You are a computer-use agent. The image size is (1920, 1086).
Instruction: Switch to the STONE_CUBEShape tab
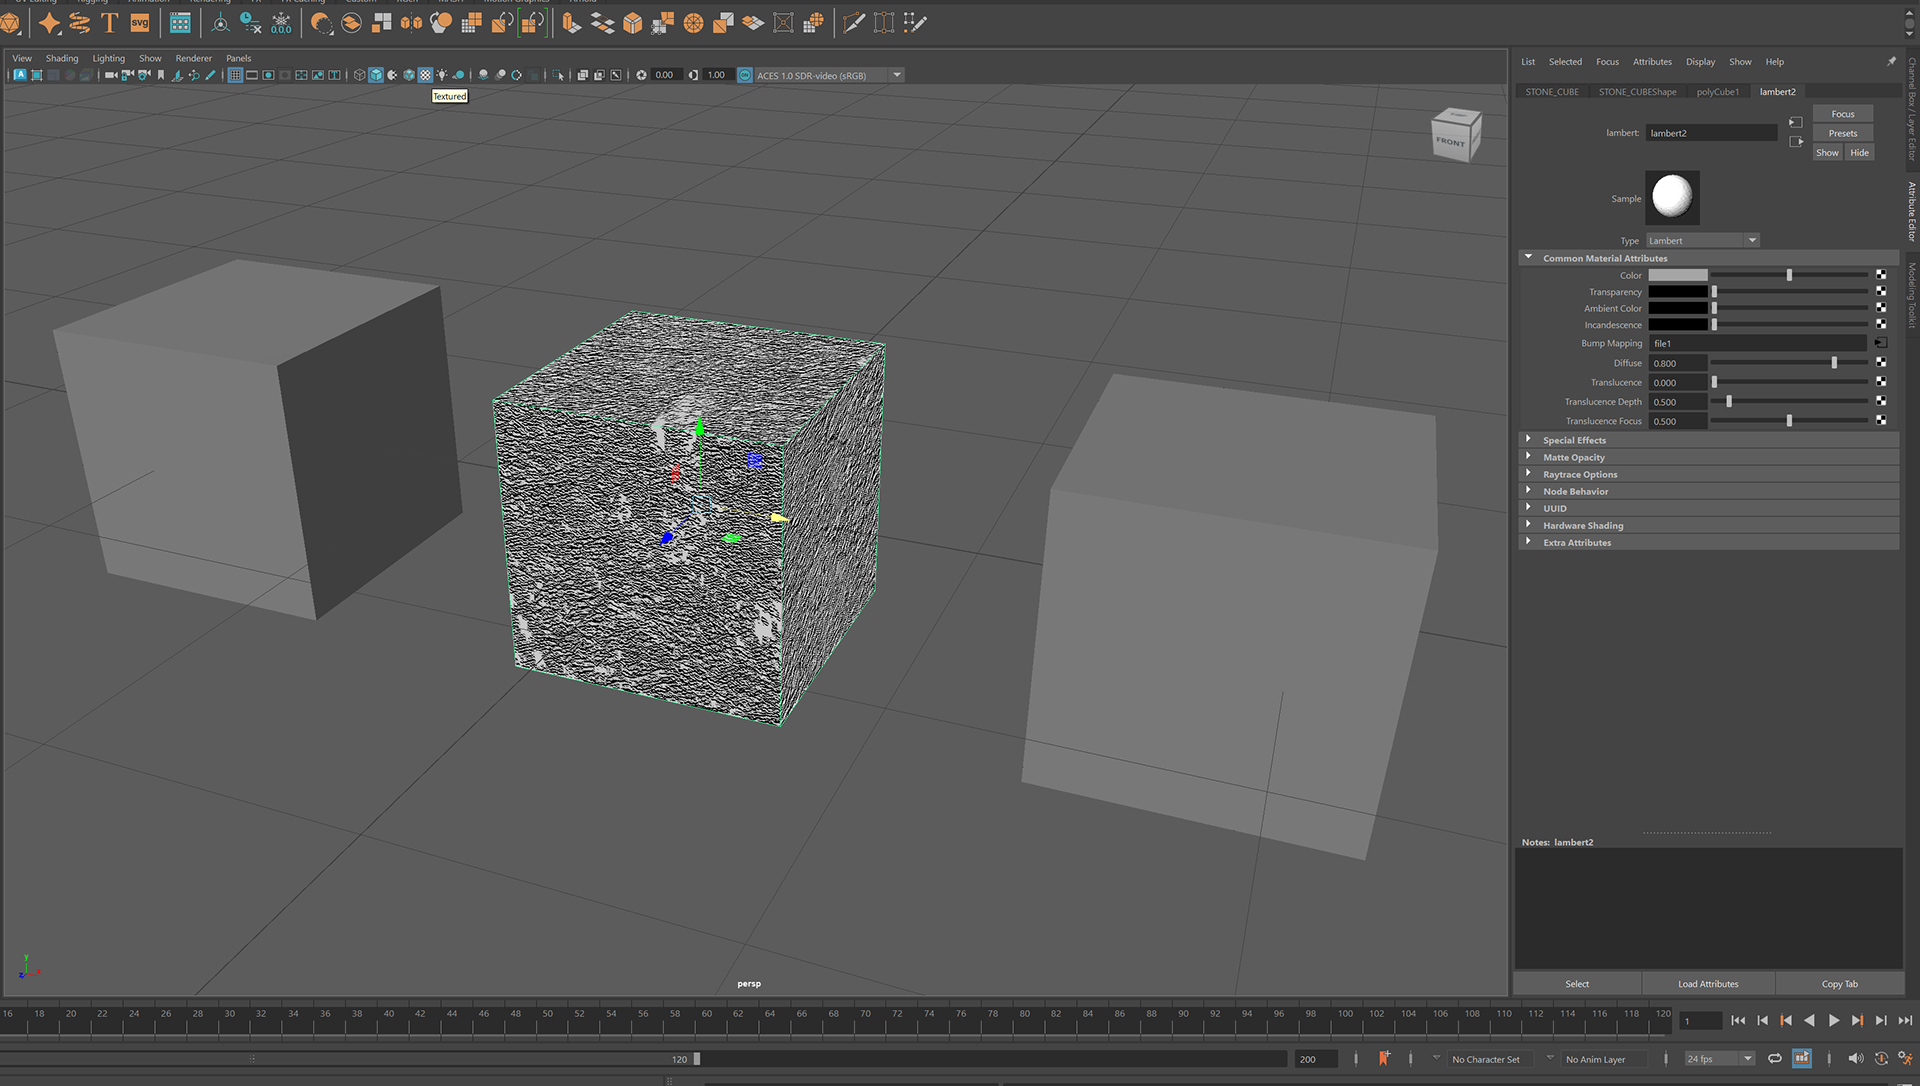[x=1637, y=92]
